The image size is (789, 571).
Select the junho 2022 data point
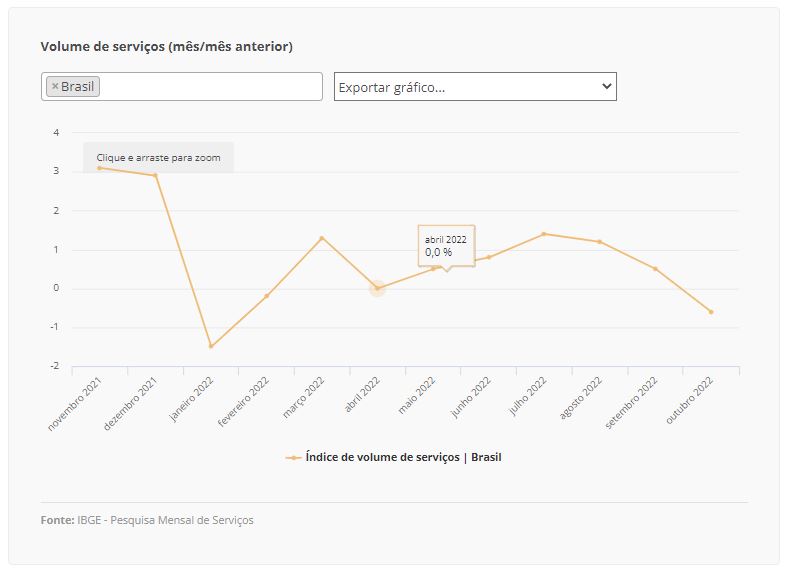(x=488, y=257)
